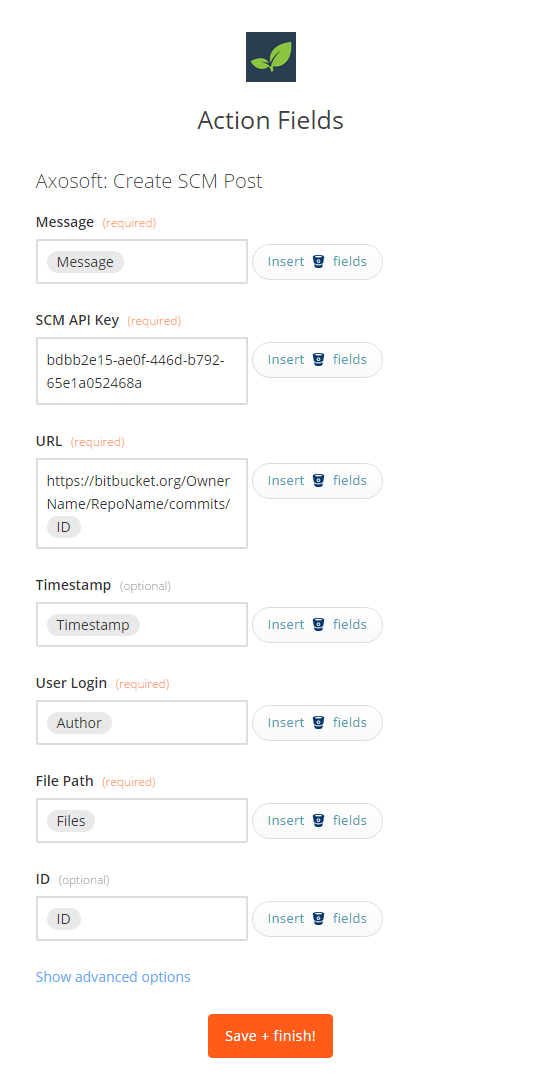Select the Timestamp tag pill
The image size is (542, 1089).
(93, 624)
